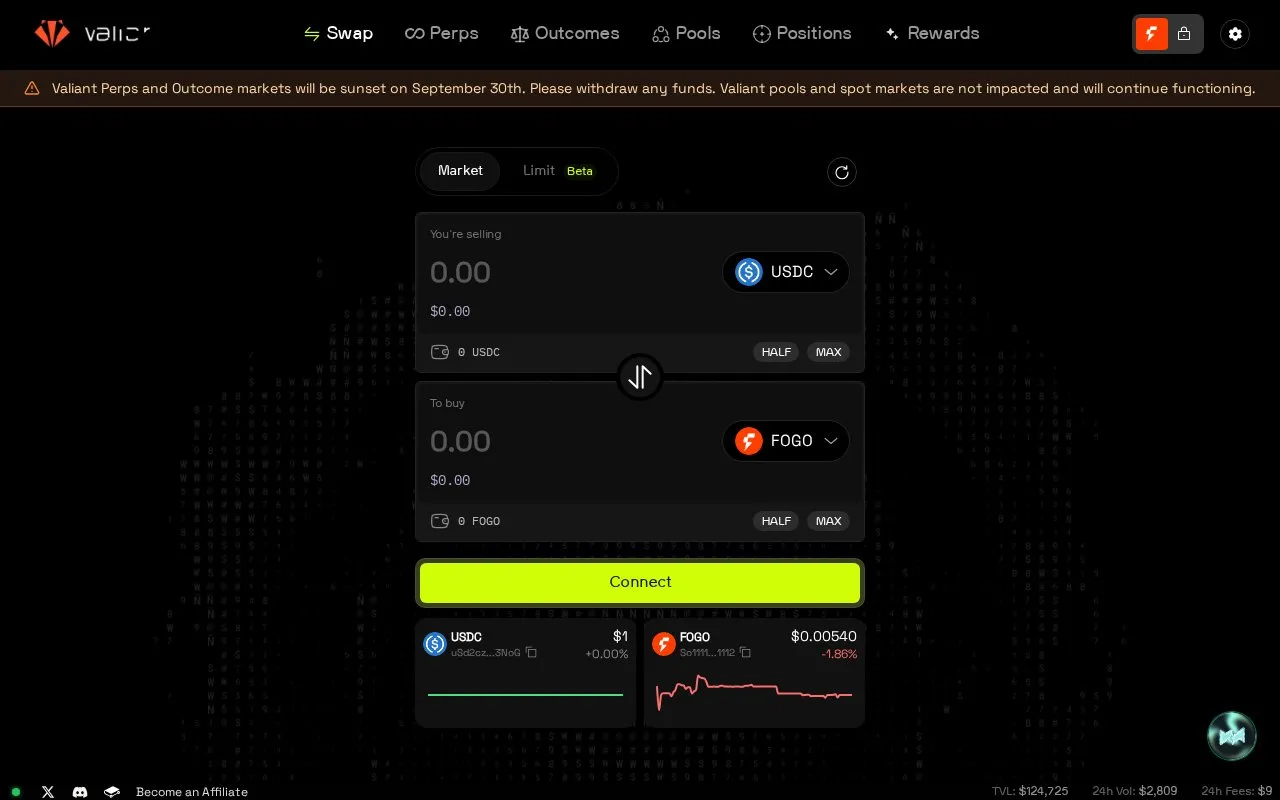The image size is (1280, 800).
Task: Open the docs book icon in footer
Action: coord(112,792)
